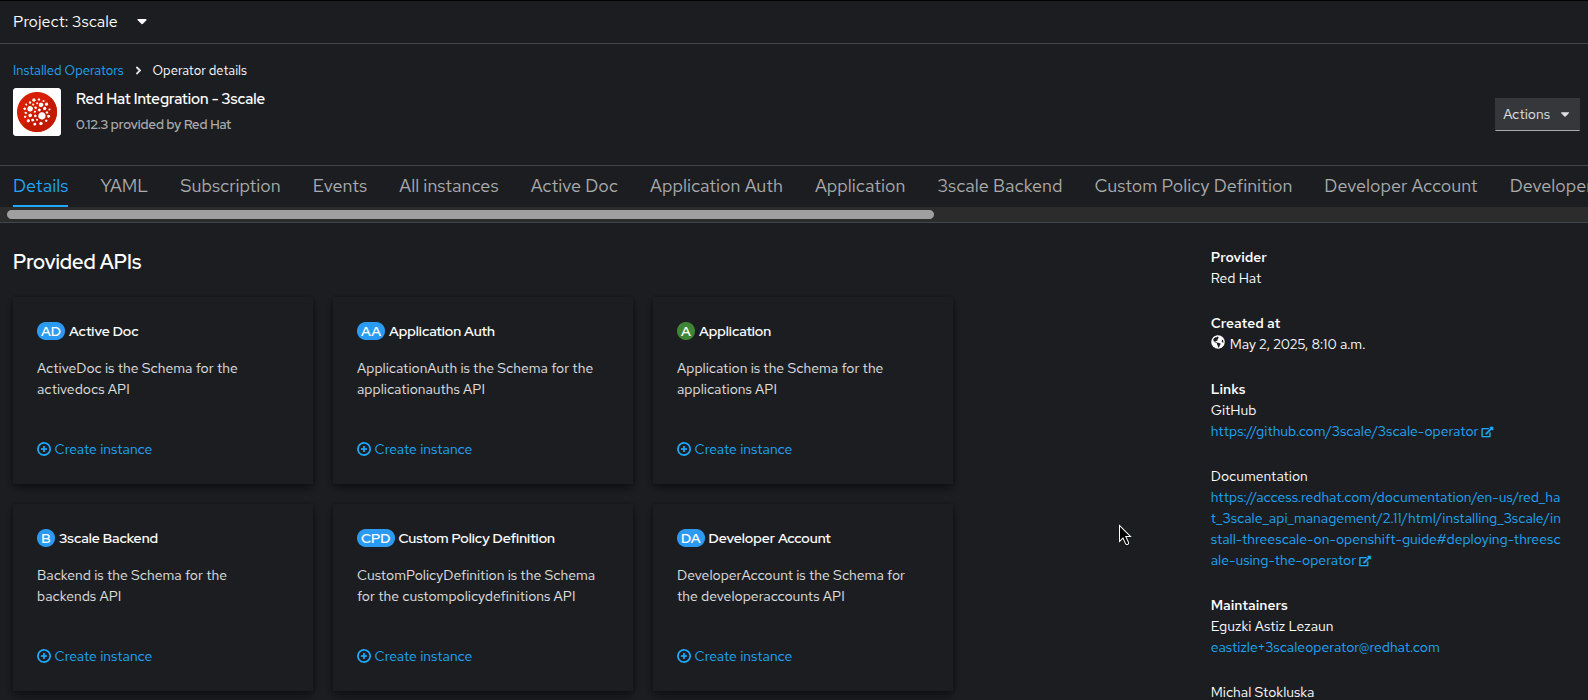This screenshot has height=700, width=1588.
Task: Click external link icon after GitHub URL
Action: [x=1487, y=432]
